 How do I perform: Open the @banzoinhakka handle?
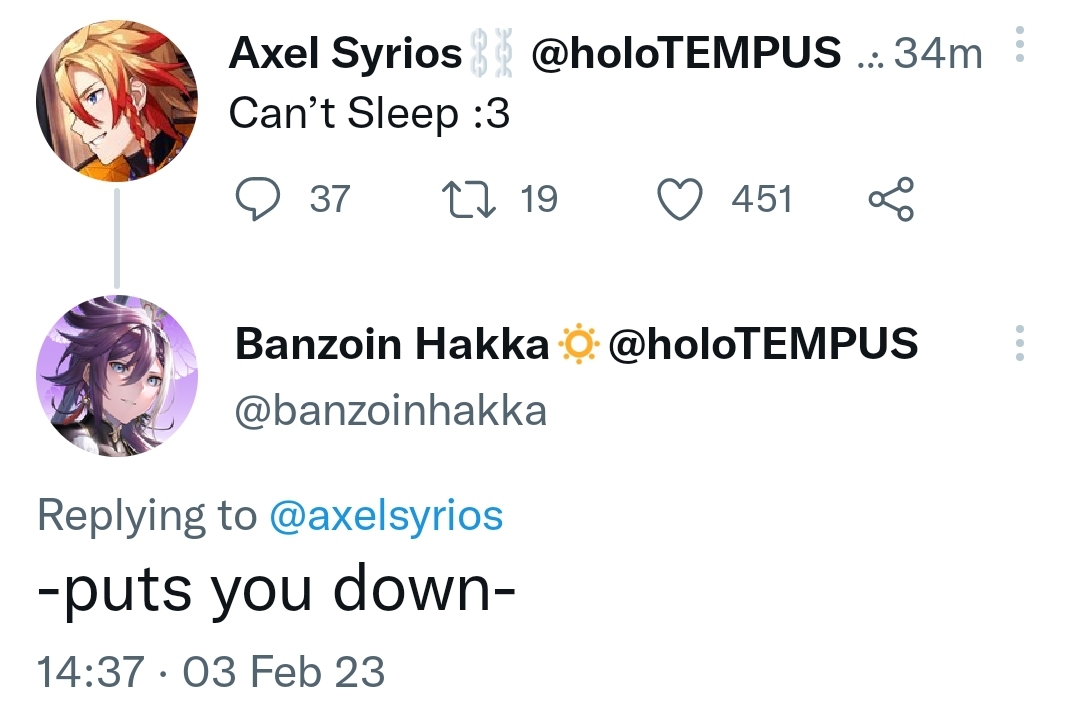391,409
